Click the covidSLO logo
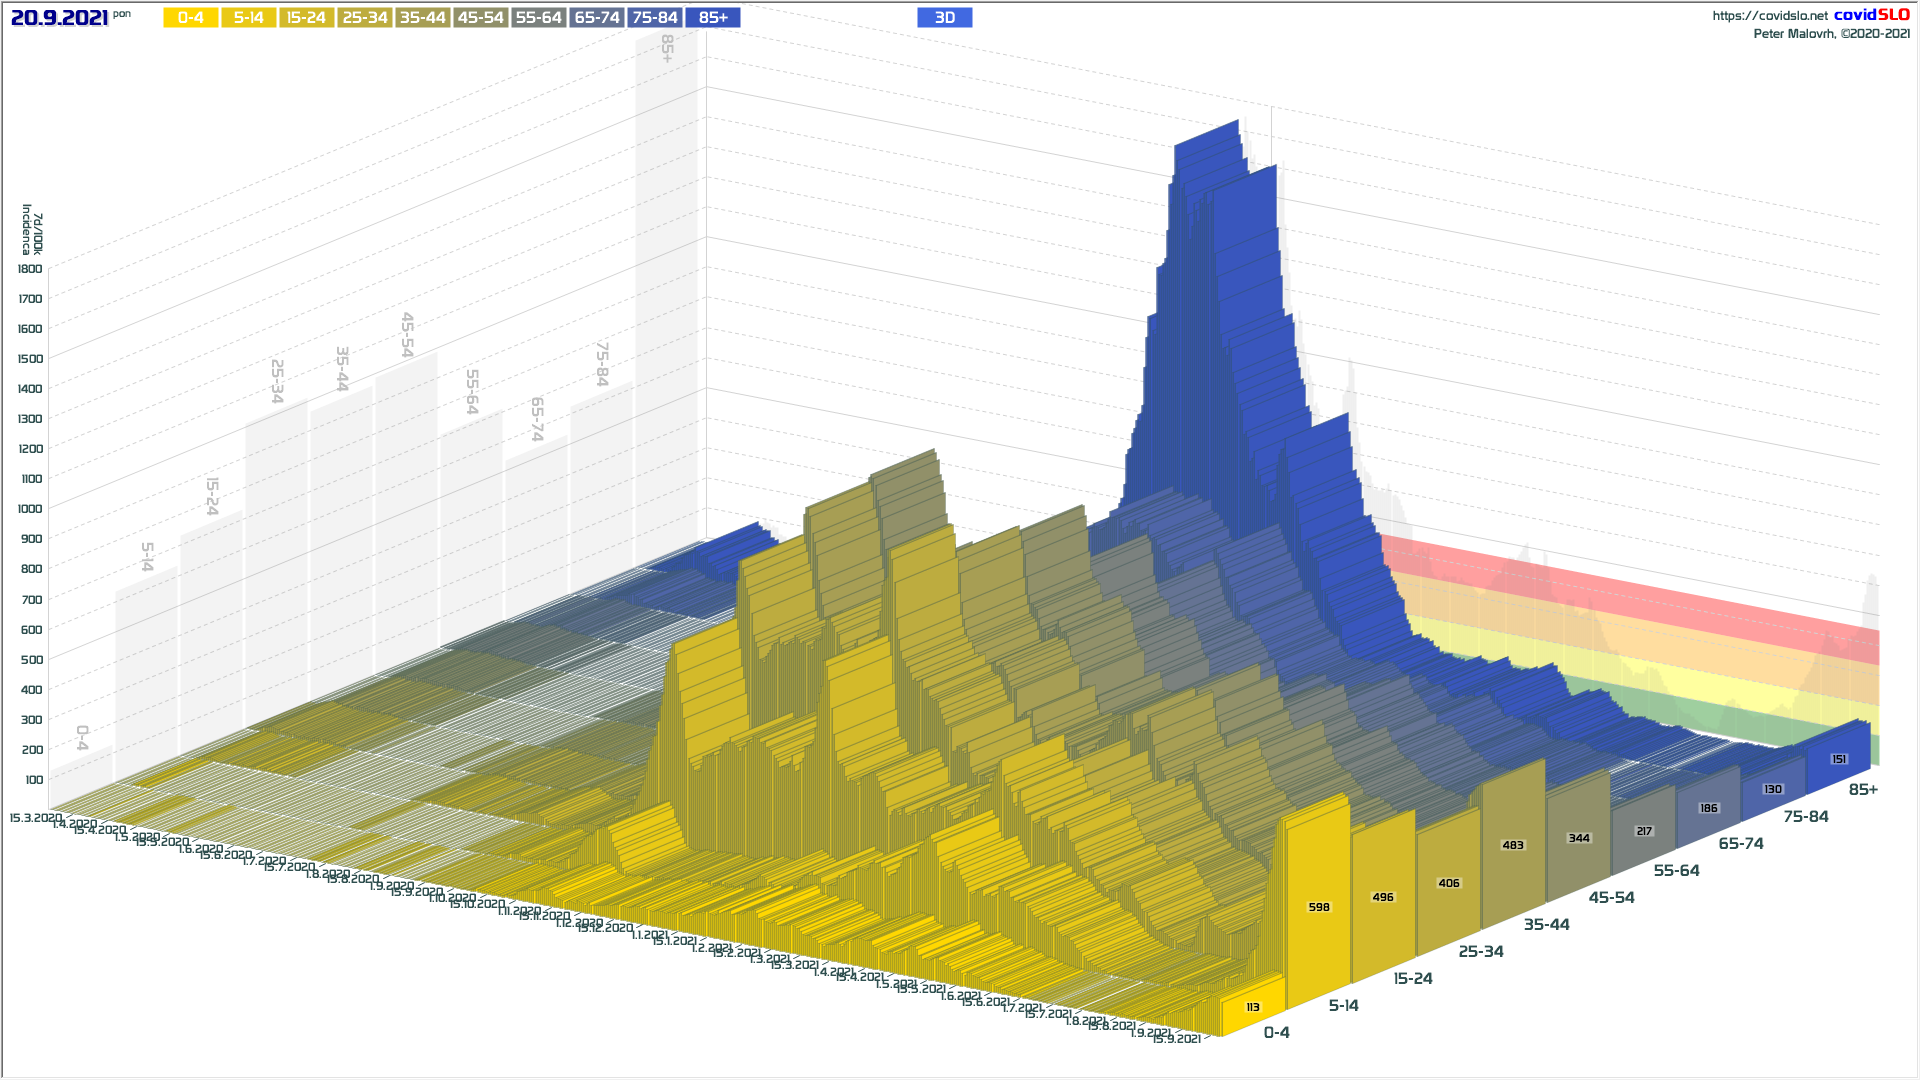This screenshot has height=1080, width=1920. coord(1871,15)
